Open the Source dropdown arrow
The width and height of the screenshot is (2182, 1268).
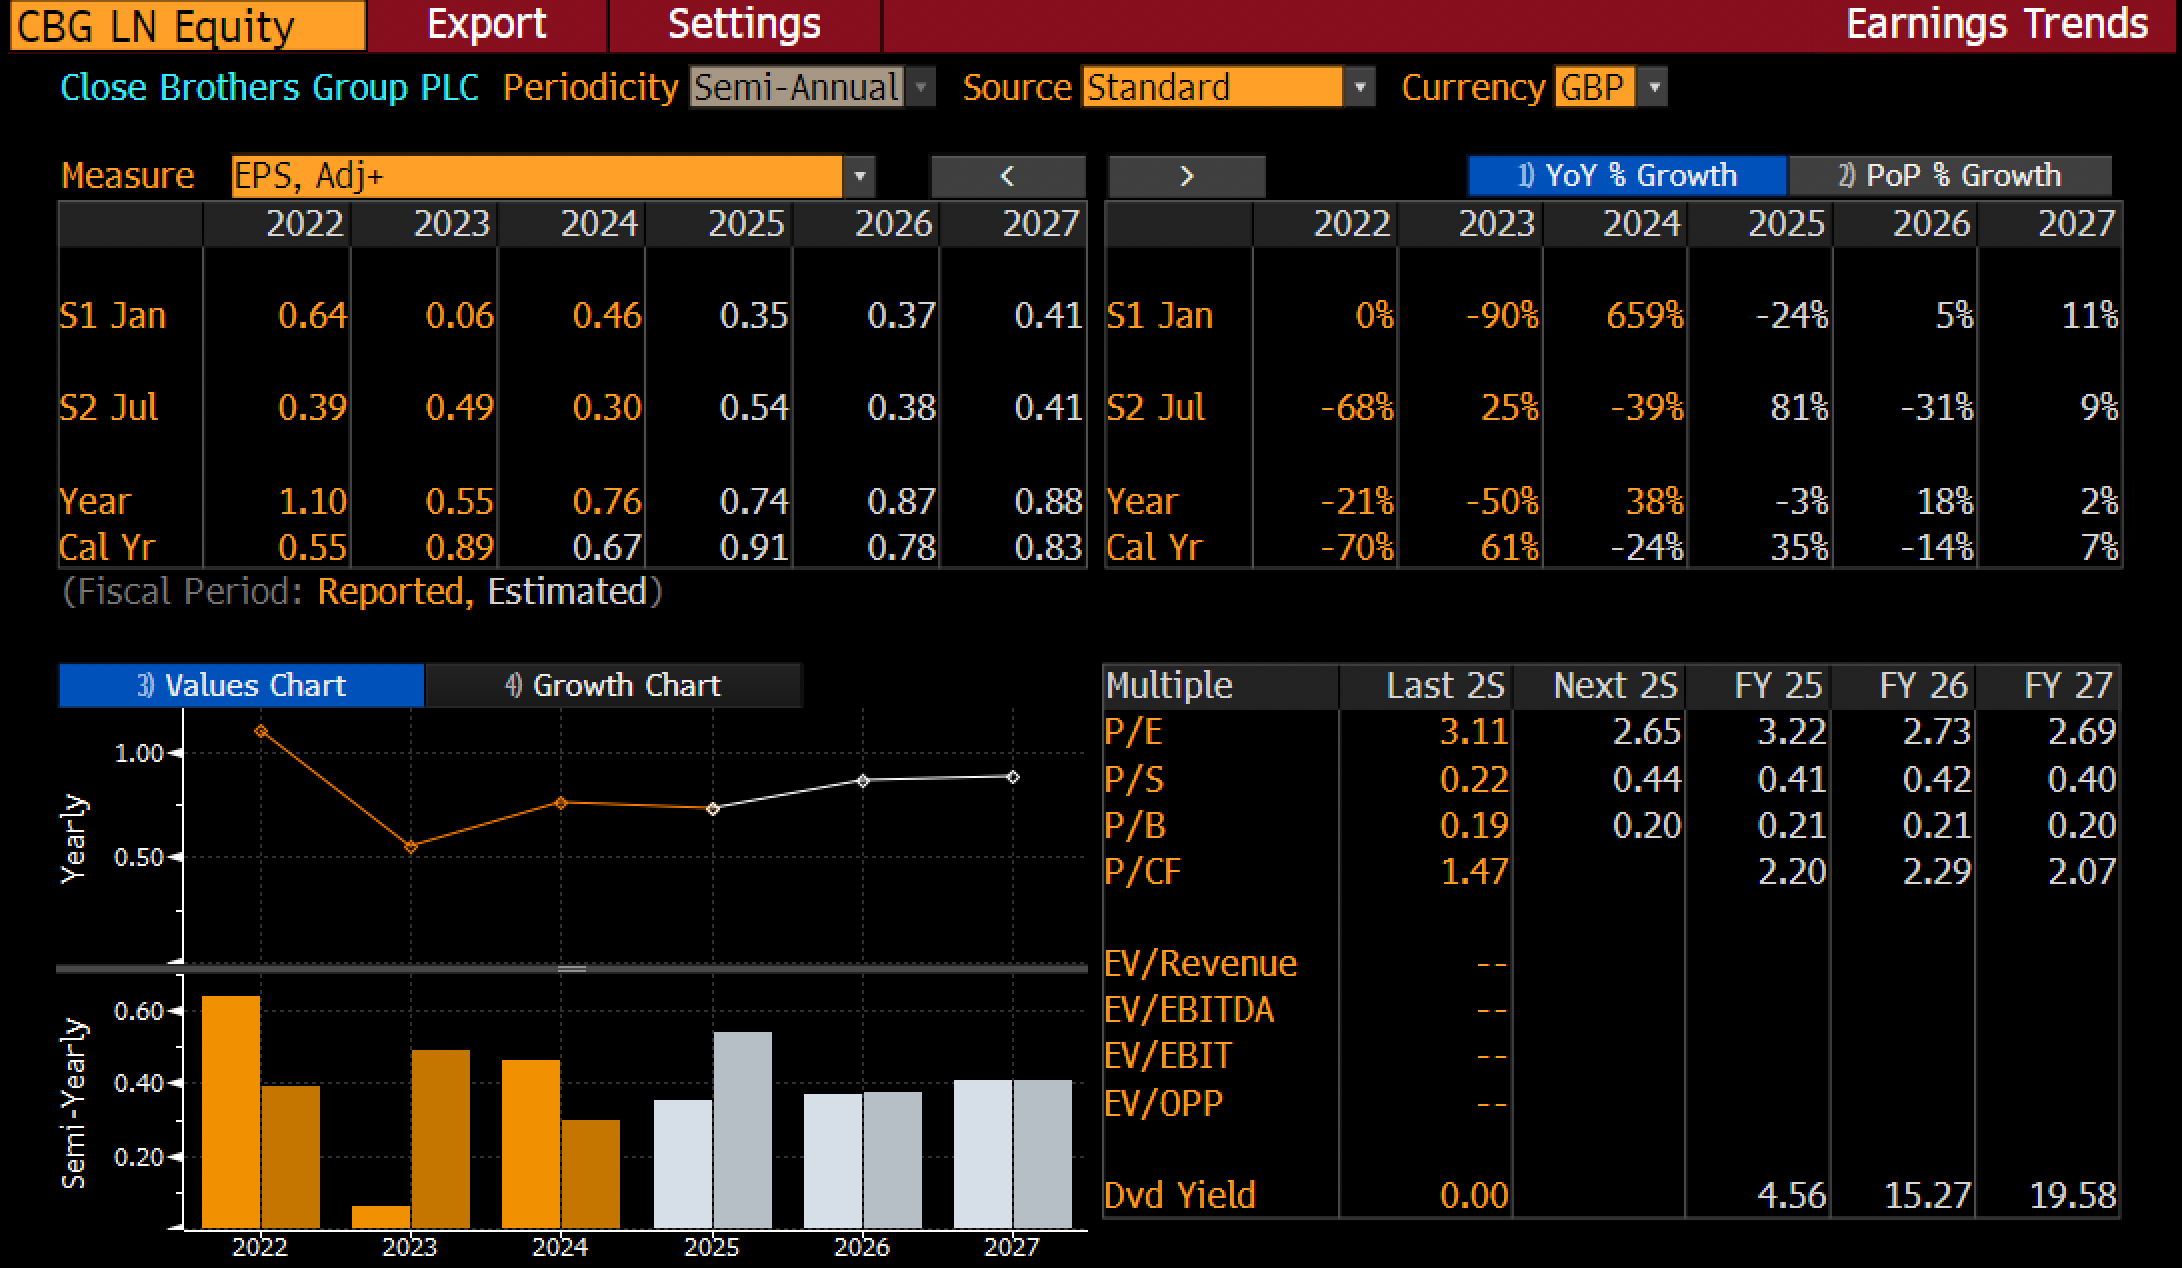(x=1359, y=87)
